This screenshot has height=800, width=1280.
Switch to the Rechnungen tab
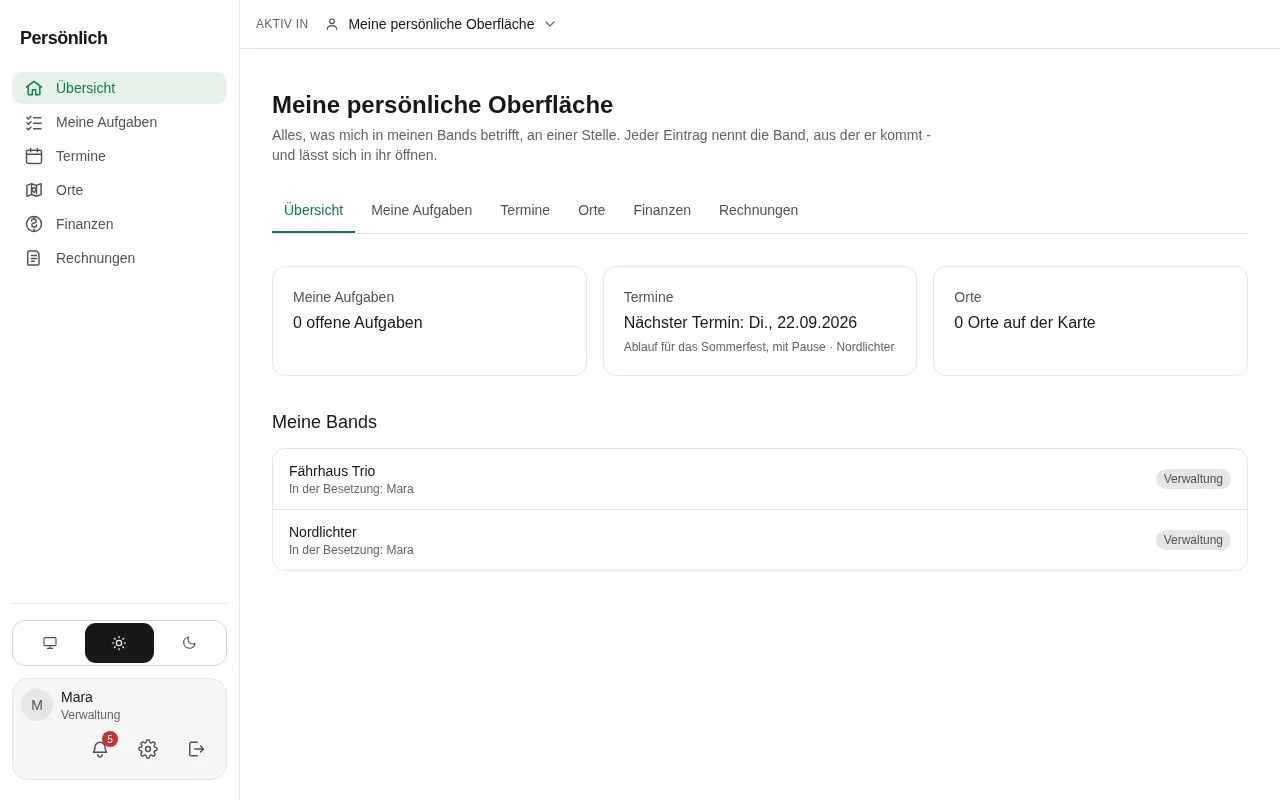pyautogui.click(x=759, y=210)
